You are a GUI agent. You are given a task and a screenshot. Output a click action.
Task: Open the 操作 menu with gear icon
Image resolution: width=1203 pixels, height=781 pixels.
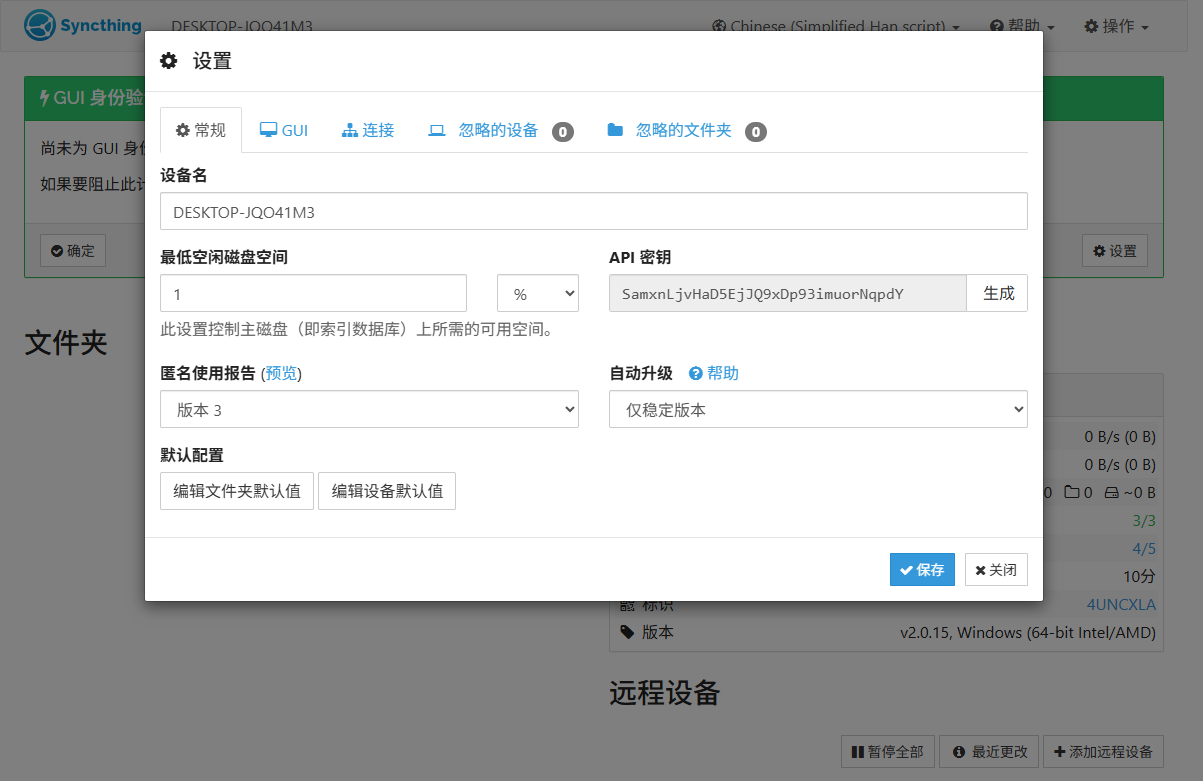1116,26
